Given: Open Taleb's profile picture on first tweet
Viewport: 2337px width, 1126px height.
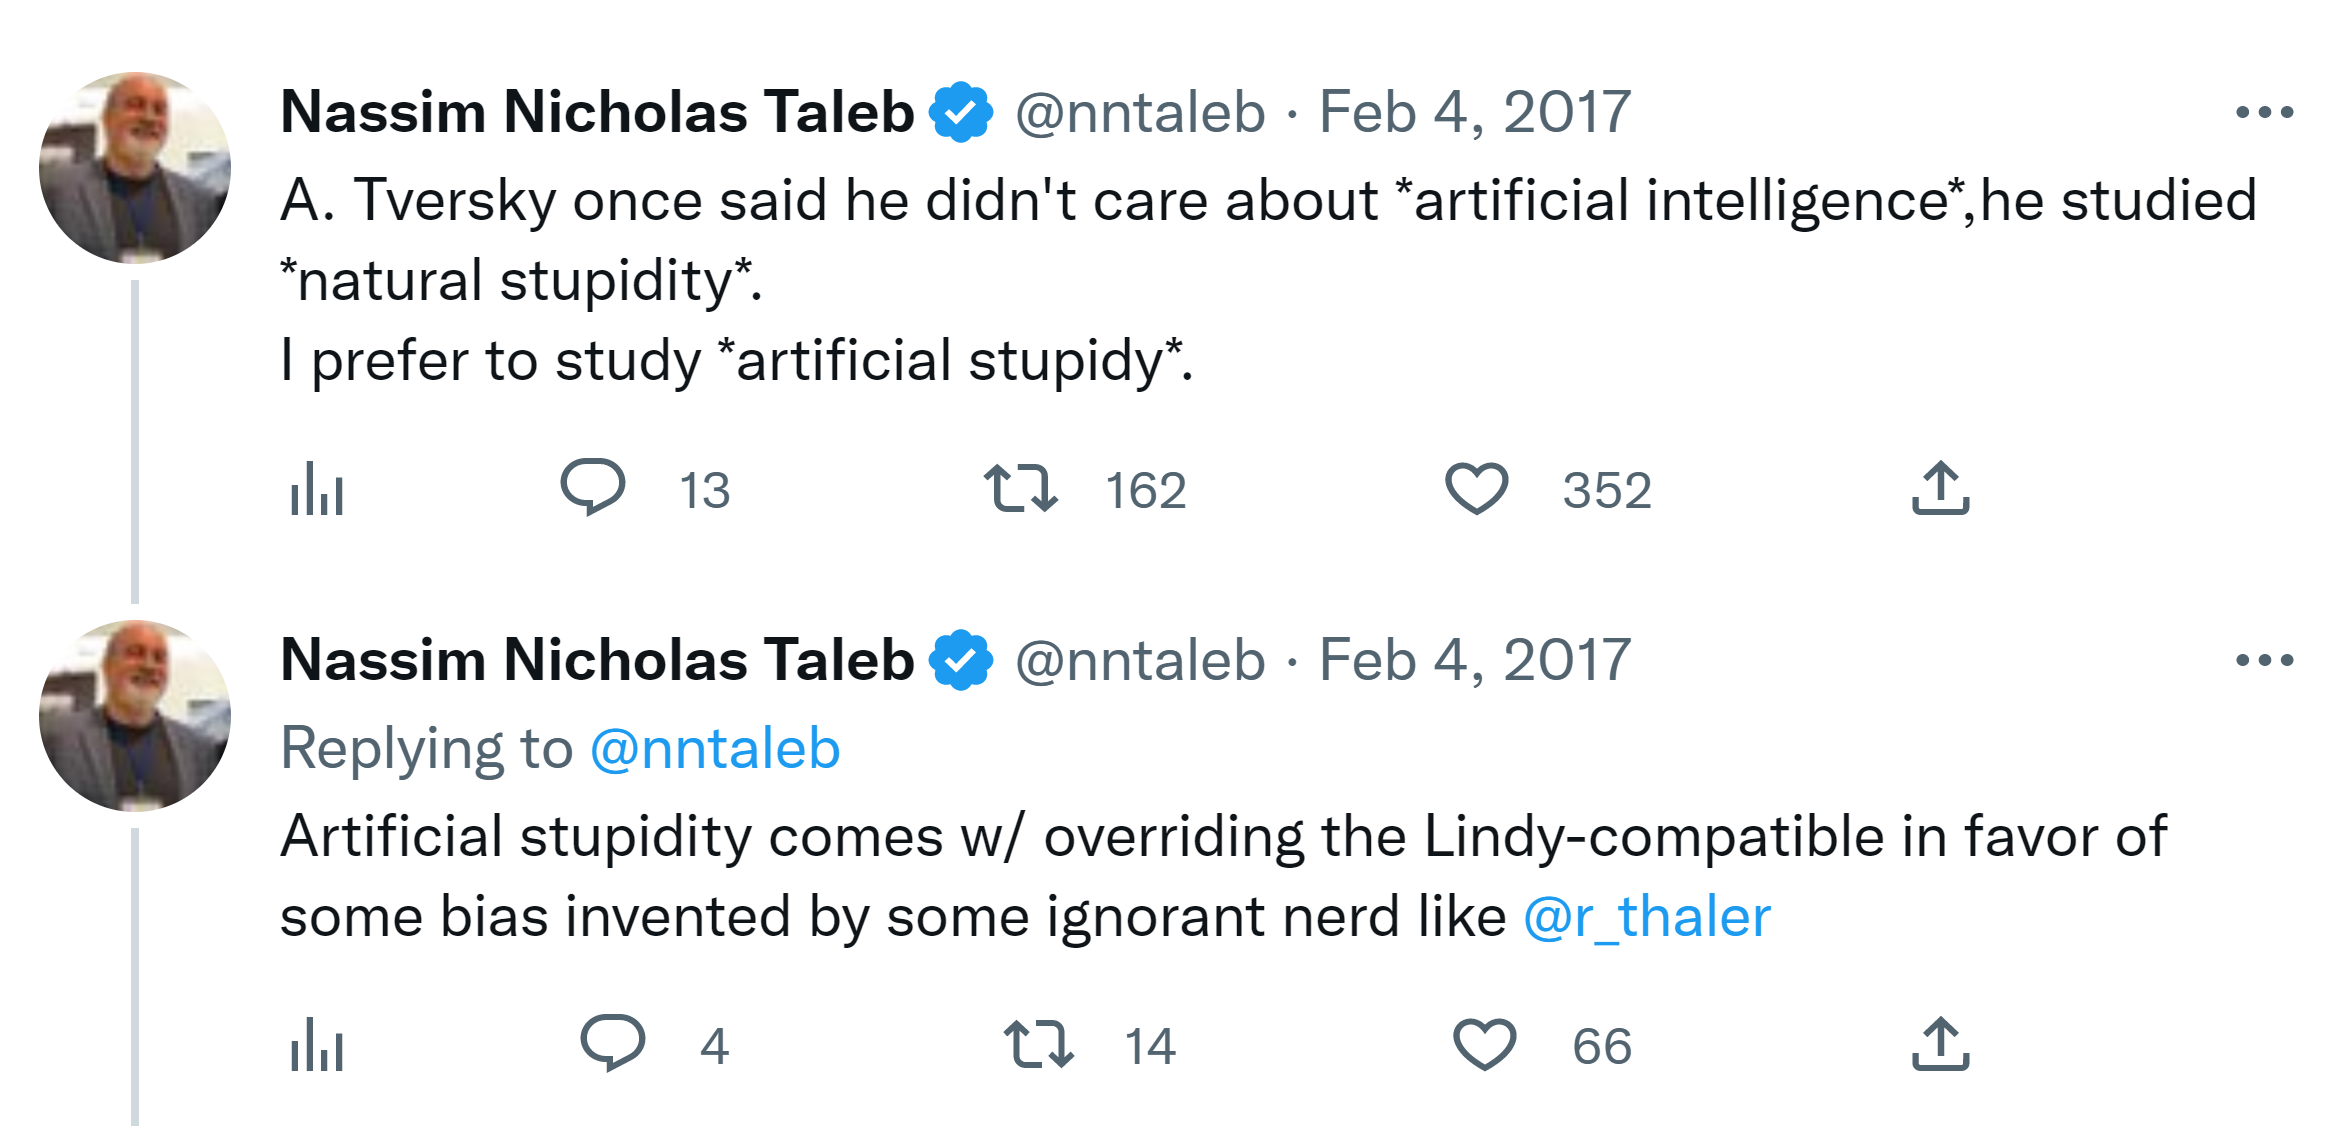Looking at the screenshot, I should coord(135,167).
